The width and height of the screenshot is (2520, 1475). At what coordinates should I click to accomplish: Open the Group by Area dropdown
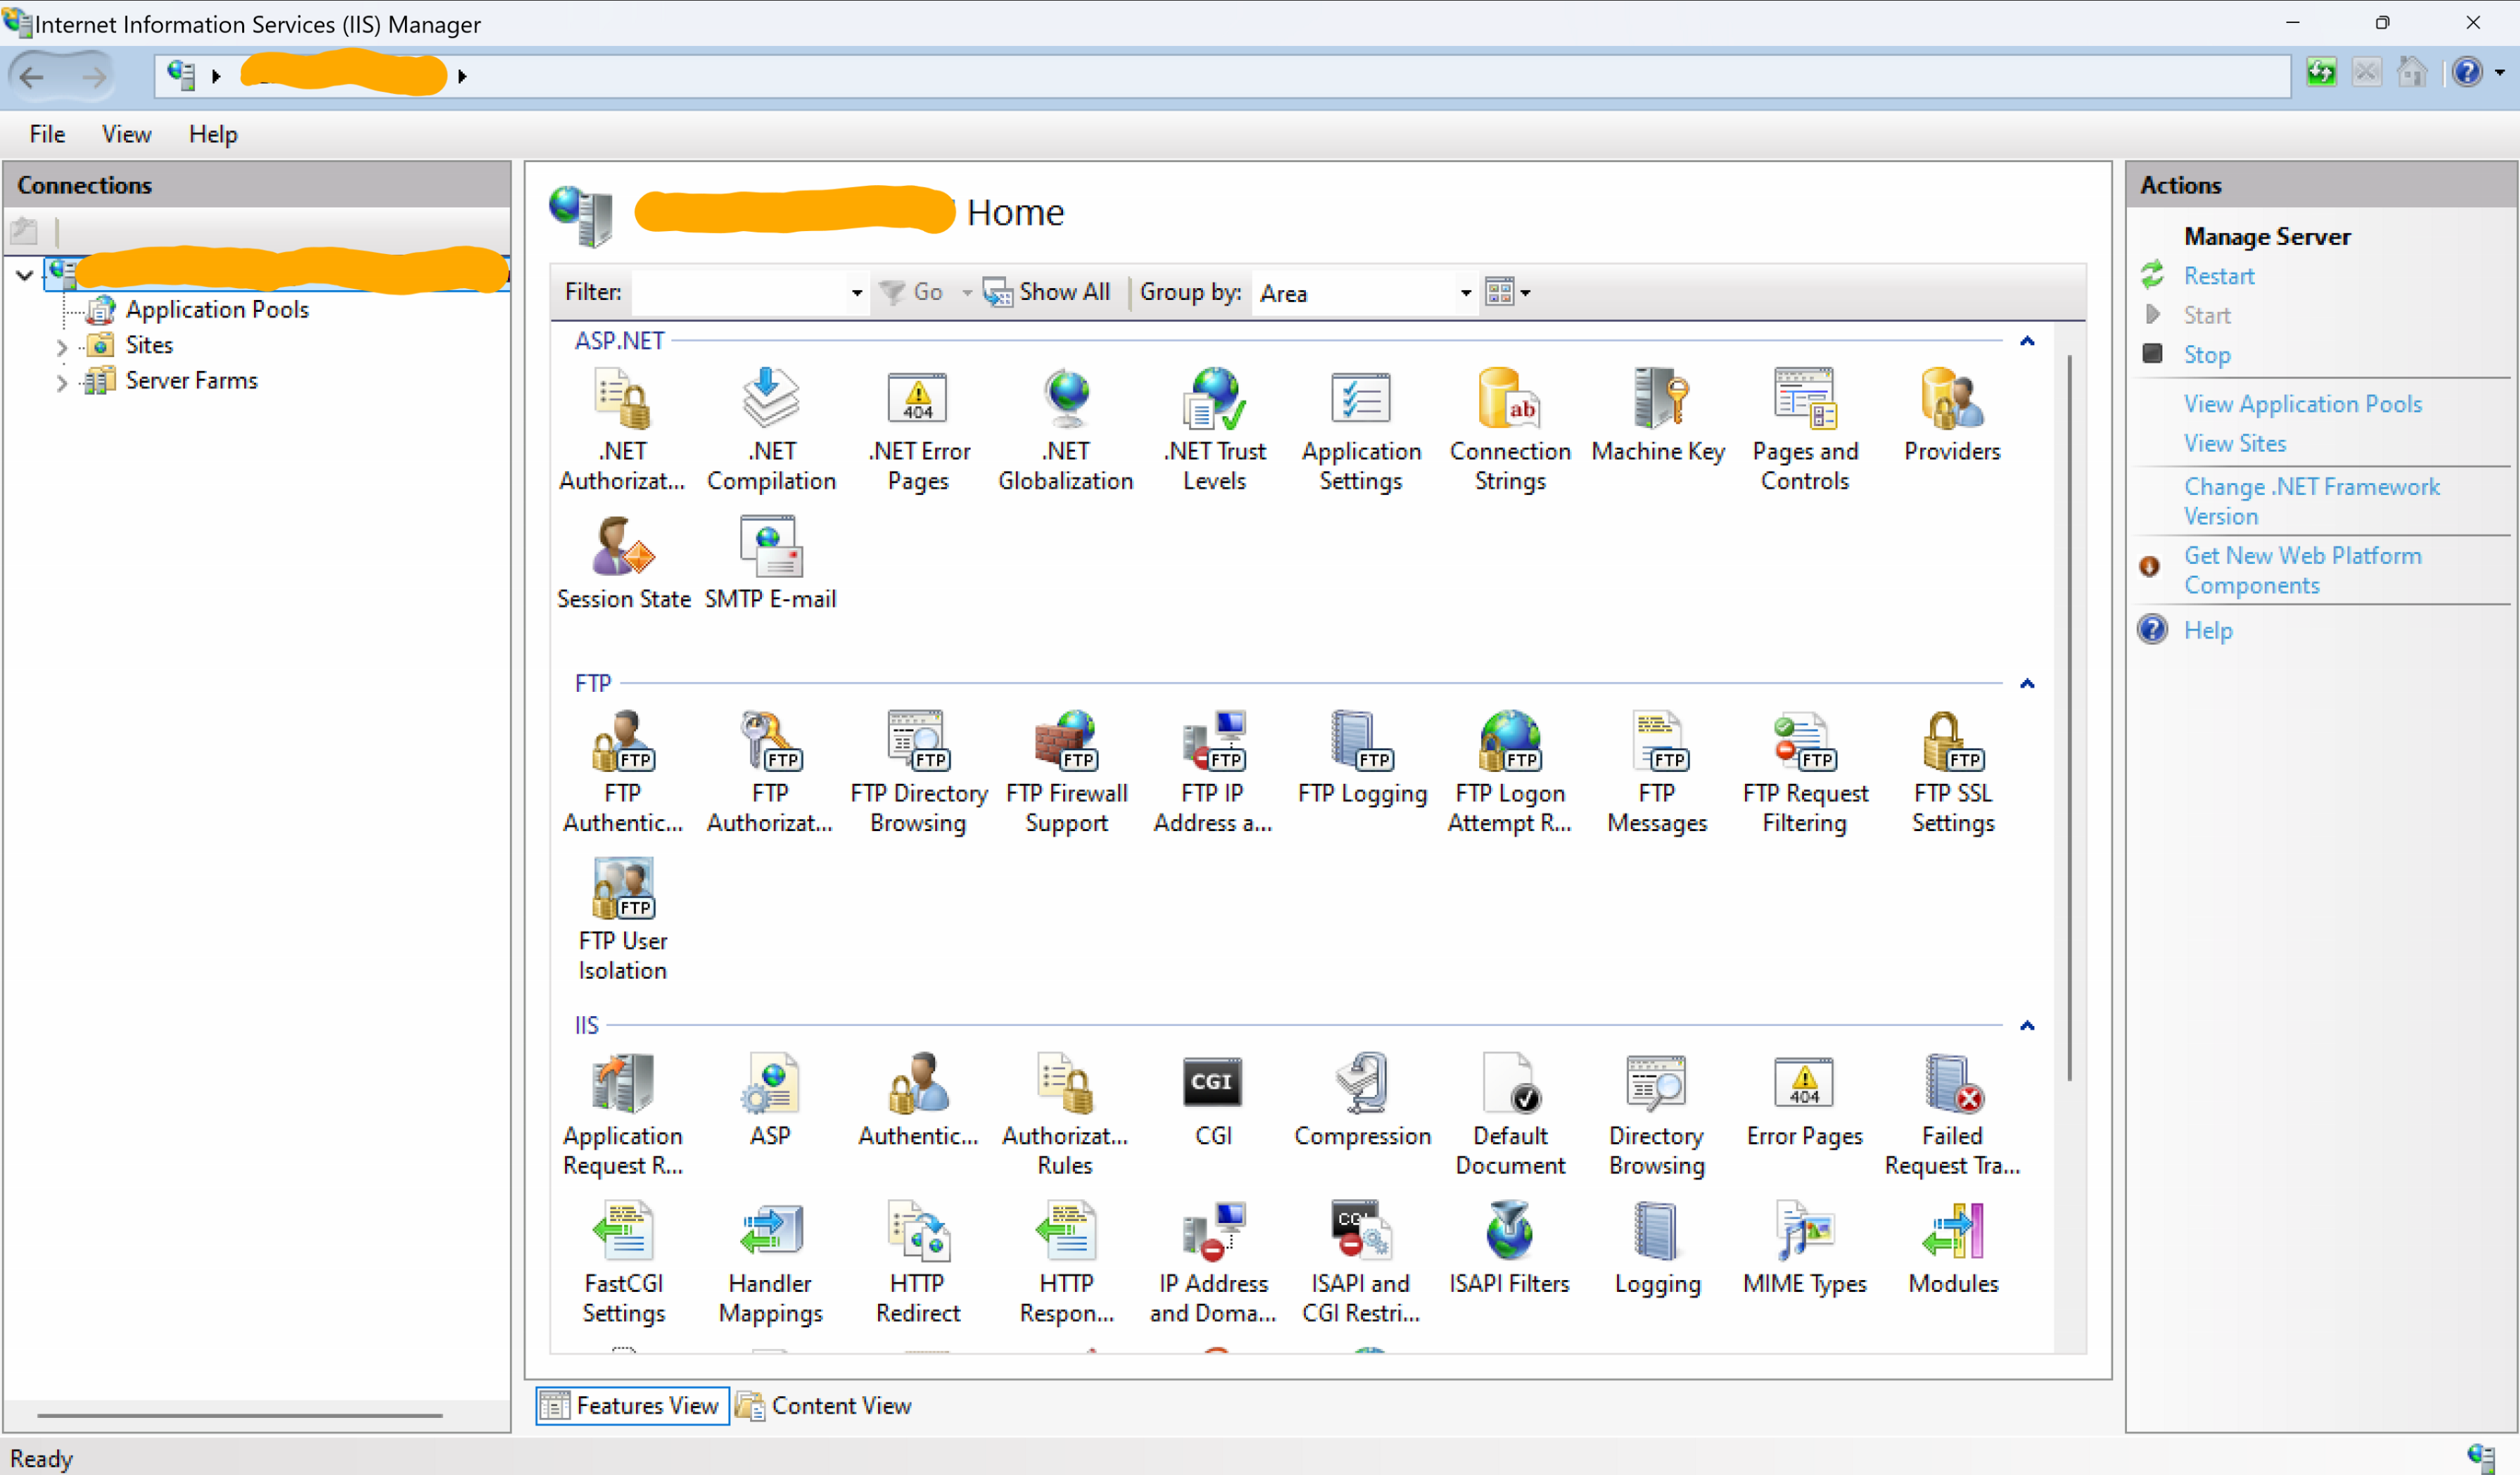pyautogui.click(x=1464, y=293)
